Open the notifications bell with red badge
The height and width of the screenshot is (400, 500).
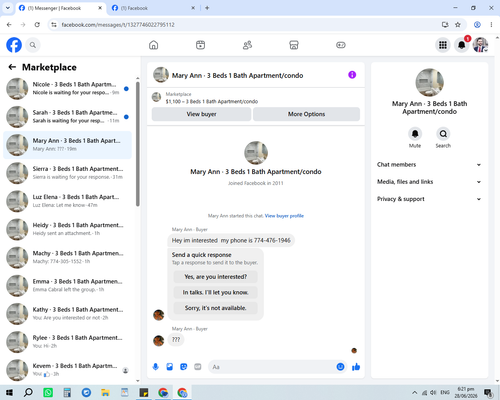click(462, 45)
